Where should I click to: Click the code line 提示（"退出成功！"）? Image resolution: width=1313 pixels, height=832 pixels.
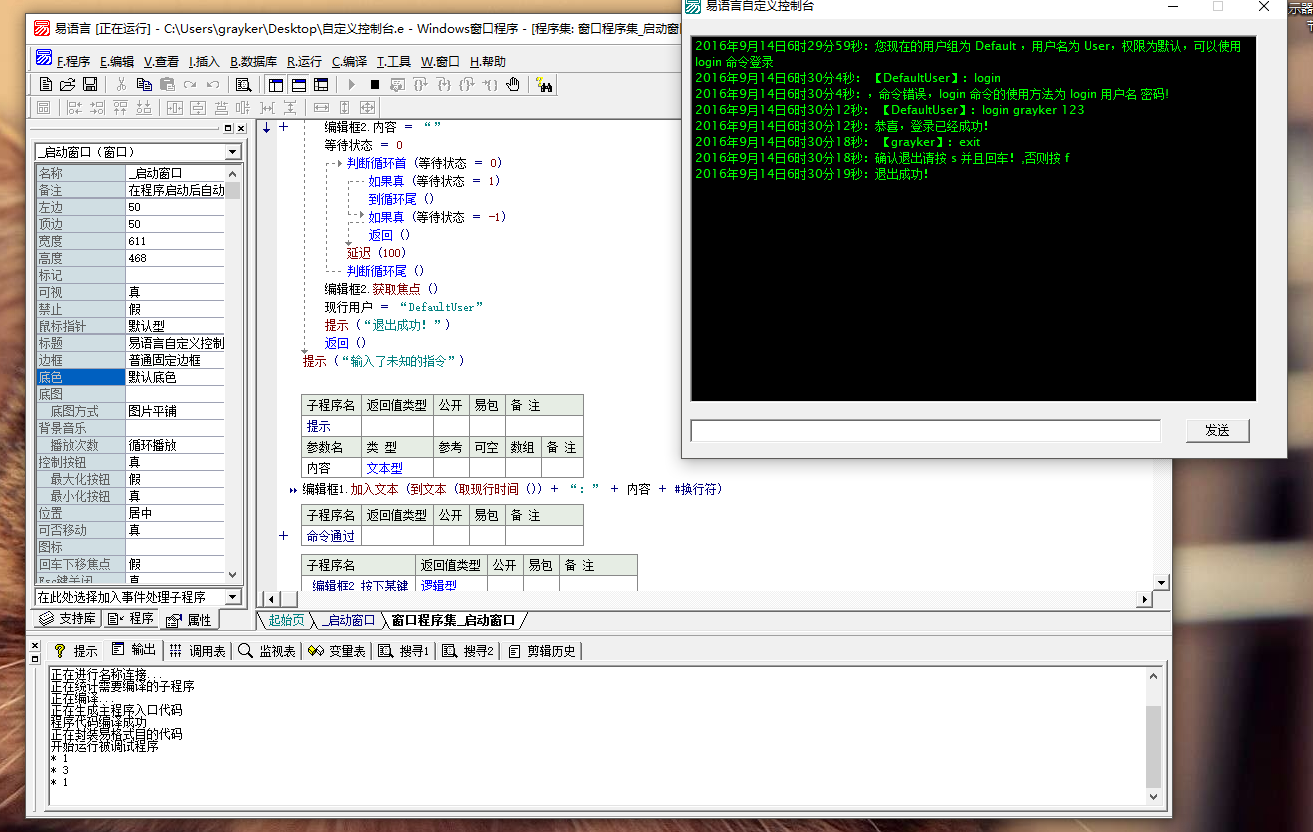pos(388,325)
